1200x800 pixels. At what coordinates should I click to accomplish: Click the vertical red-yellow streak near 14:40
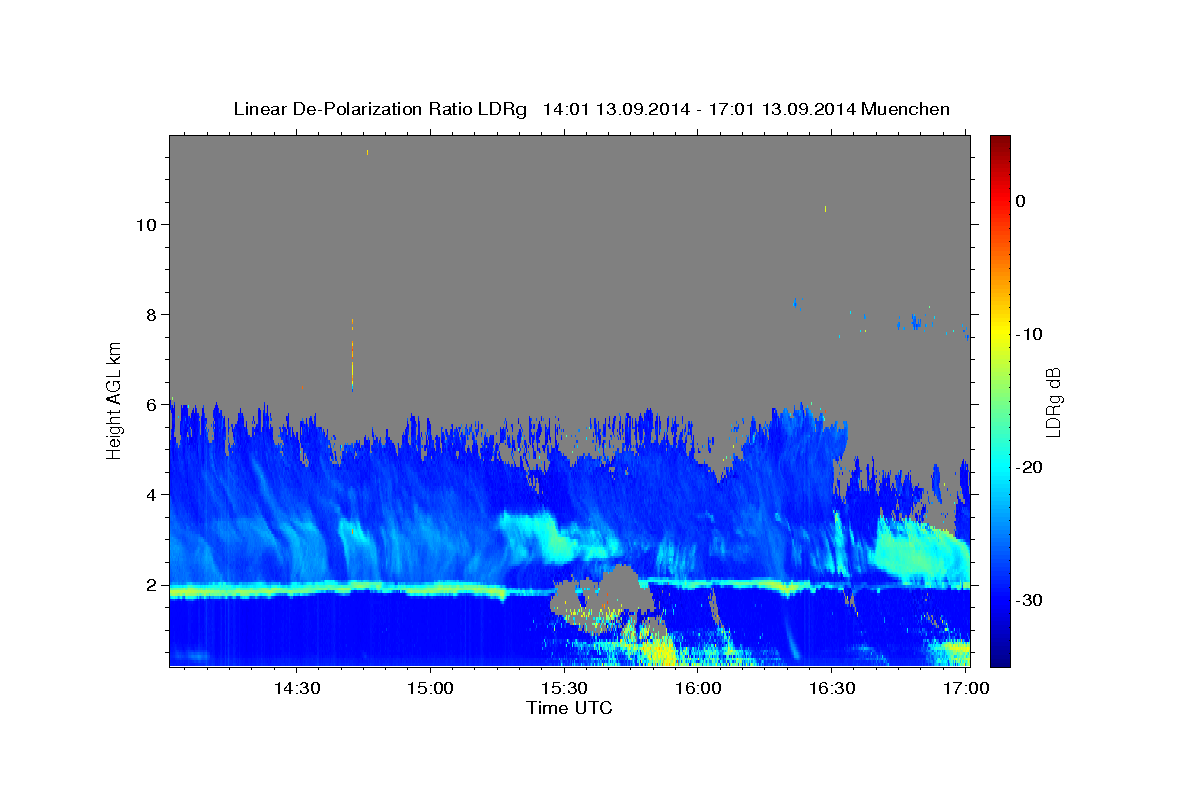pyautogui.click(x=352, y=354)
